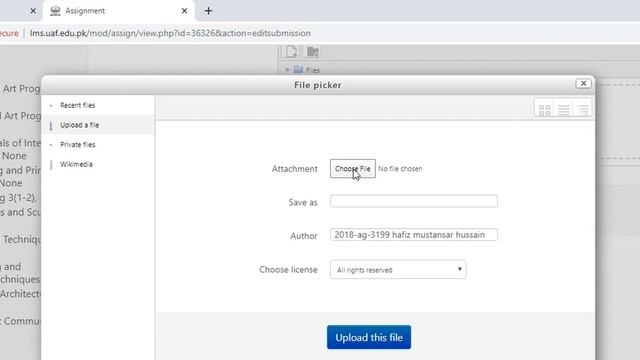Switch to the Assignment tab
Image resolution: width=640 pixels, height=360 pixels.
[x=118, y=11]
